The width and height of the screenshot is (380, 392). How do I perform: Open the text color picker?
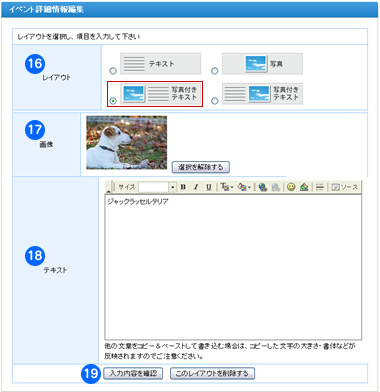[x=226, y=187]
